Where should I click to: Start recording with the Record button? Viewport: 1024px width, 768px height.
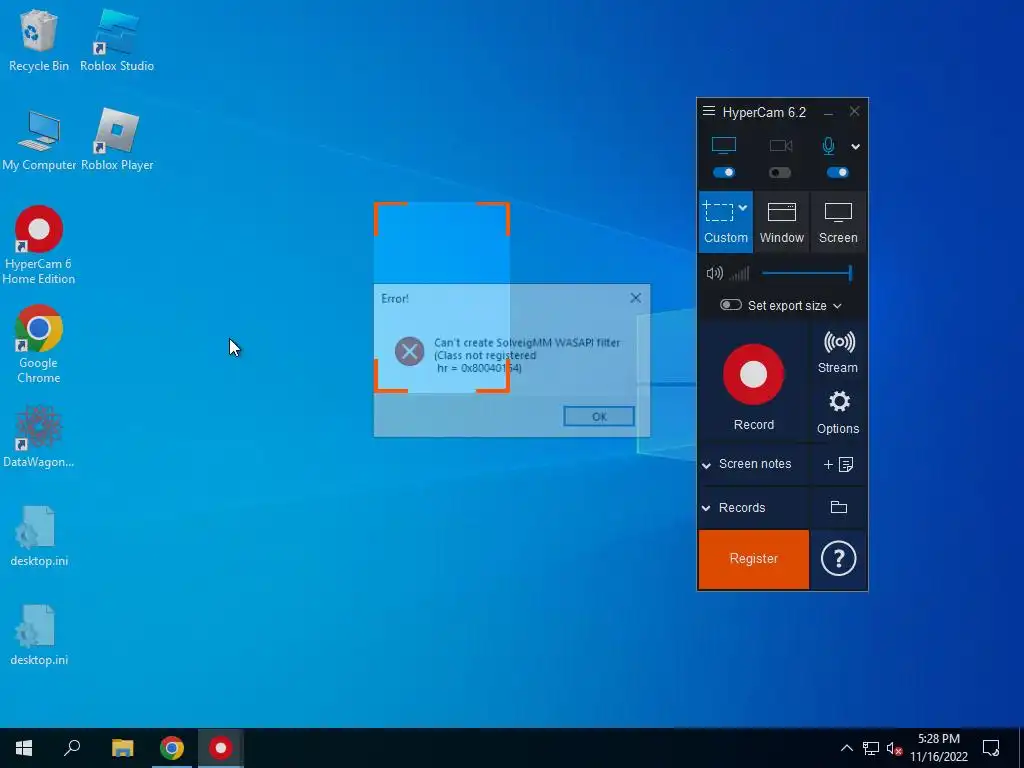click(x=753, y=374)
